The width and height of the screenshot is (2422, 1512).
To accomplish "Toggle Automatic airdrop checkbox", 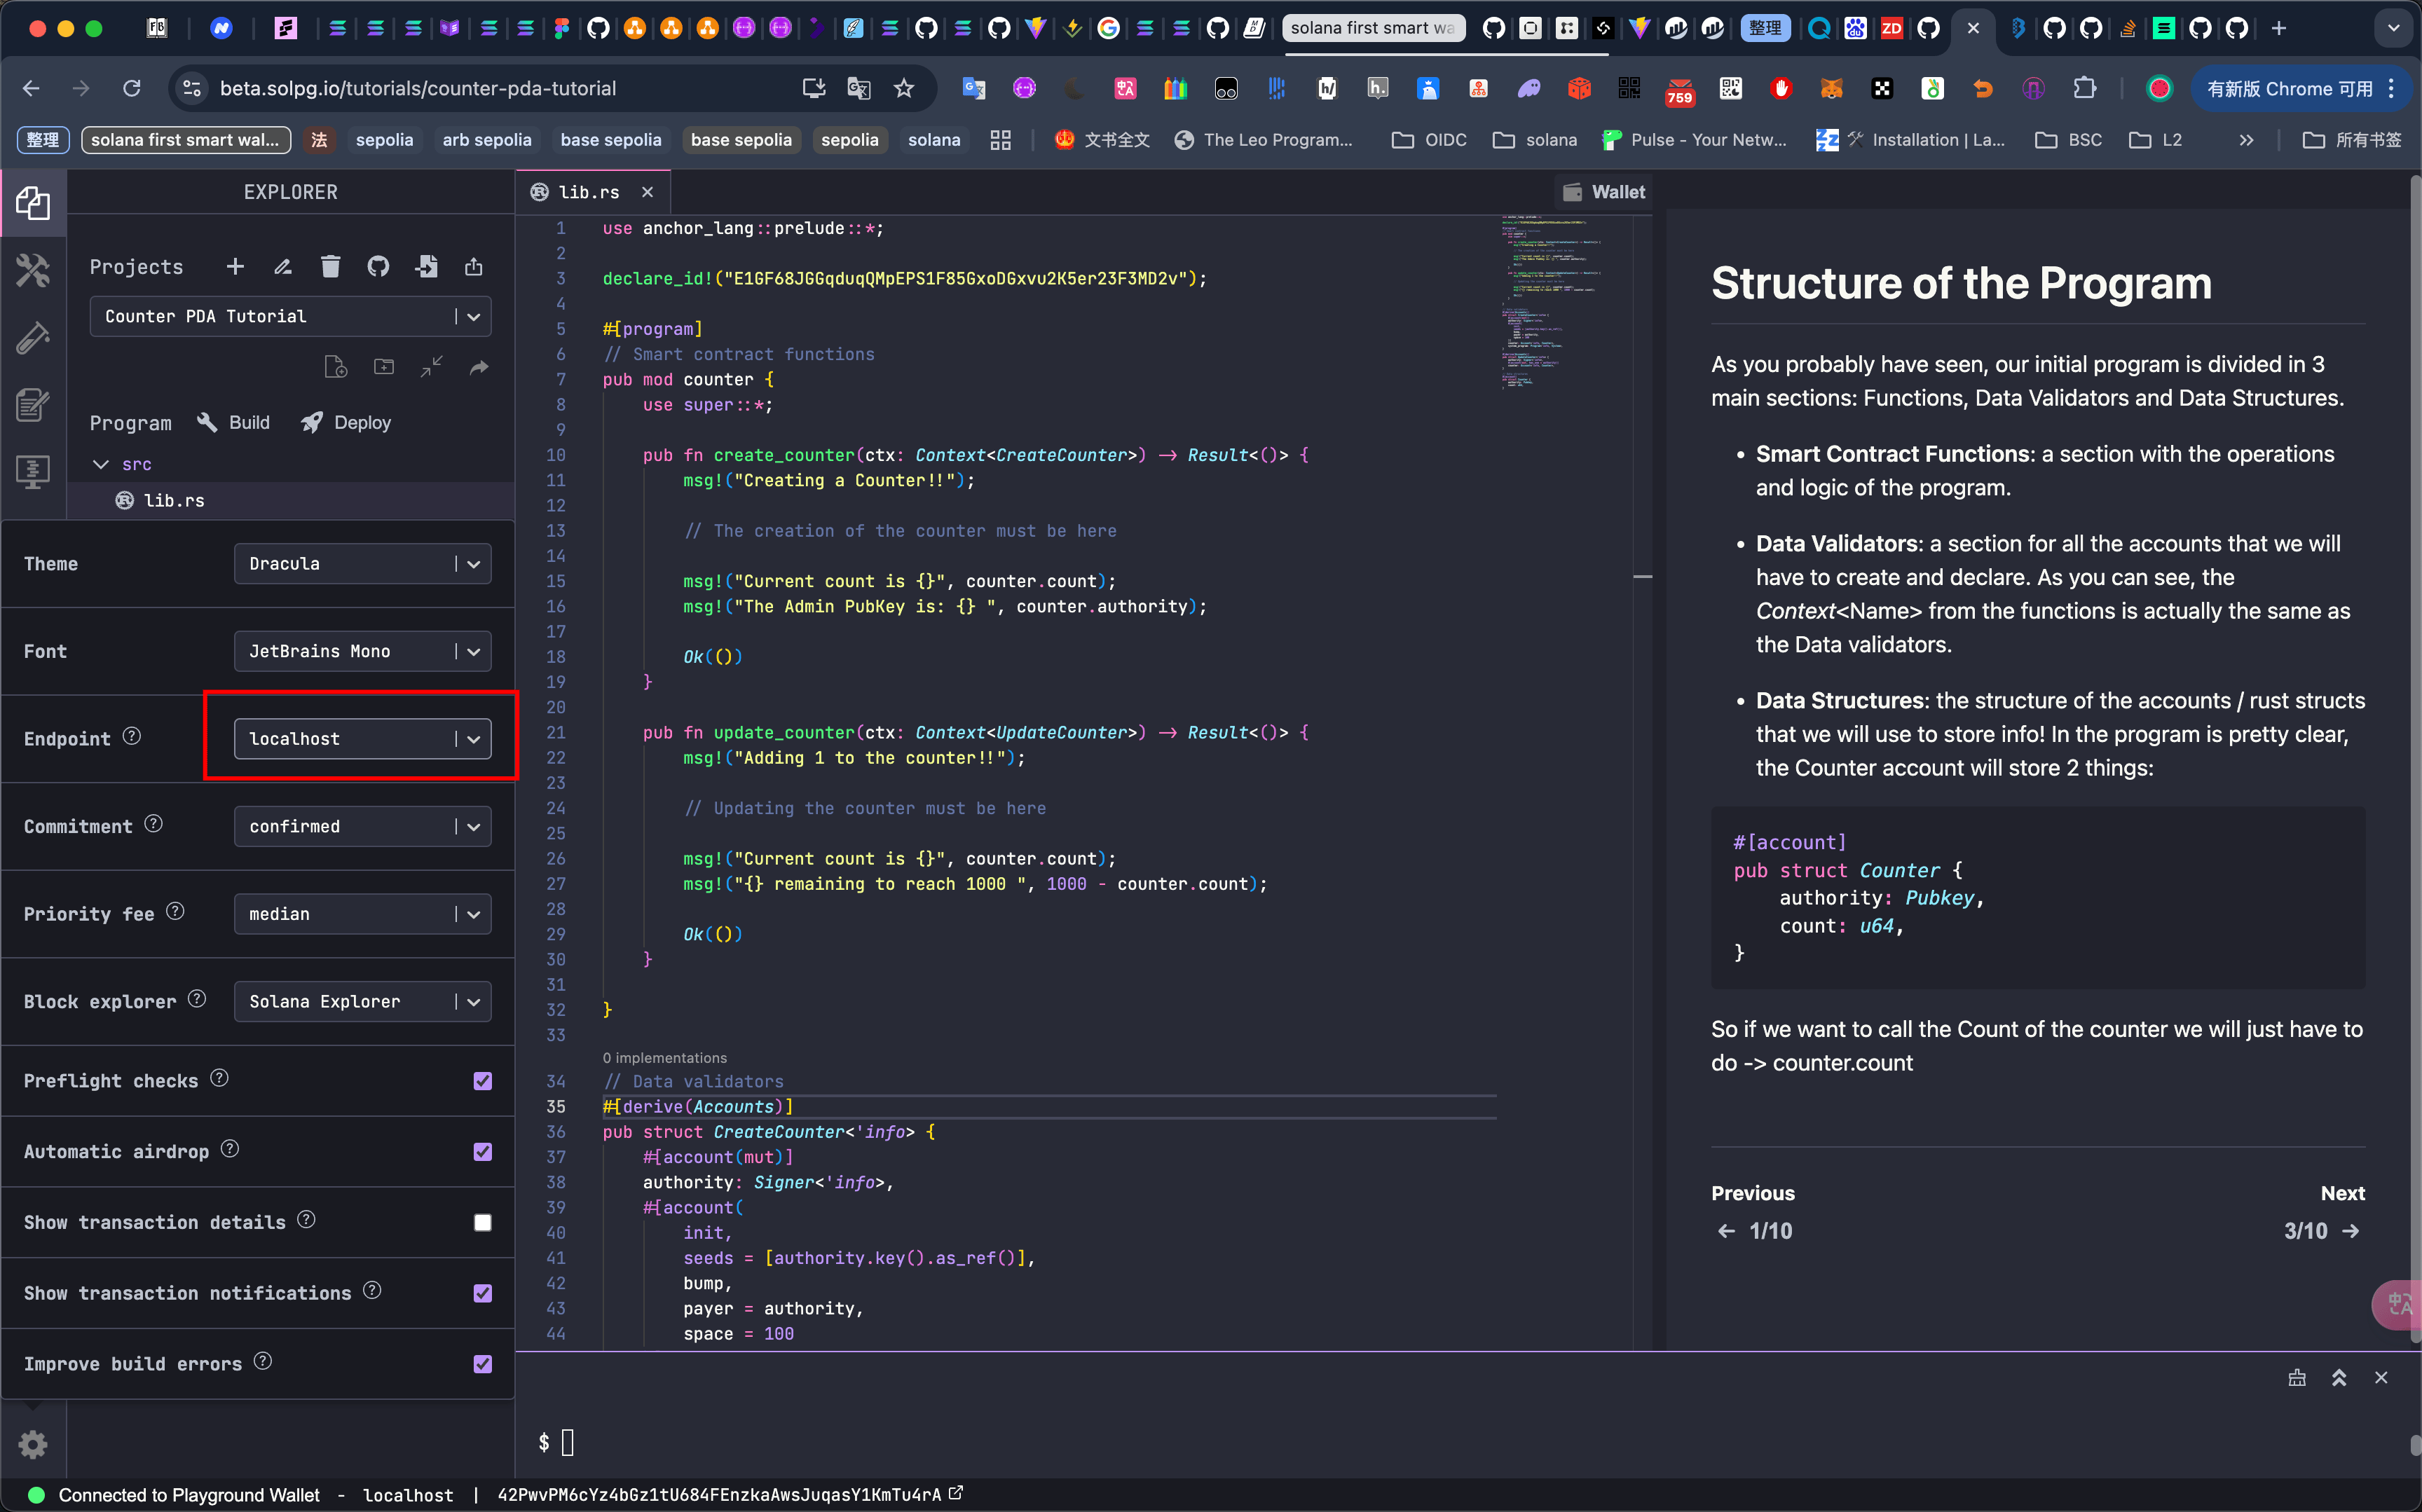I will [x=483, y=1152].
